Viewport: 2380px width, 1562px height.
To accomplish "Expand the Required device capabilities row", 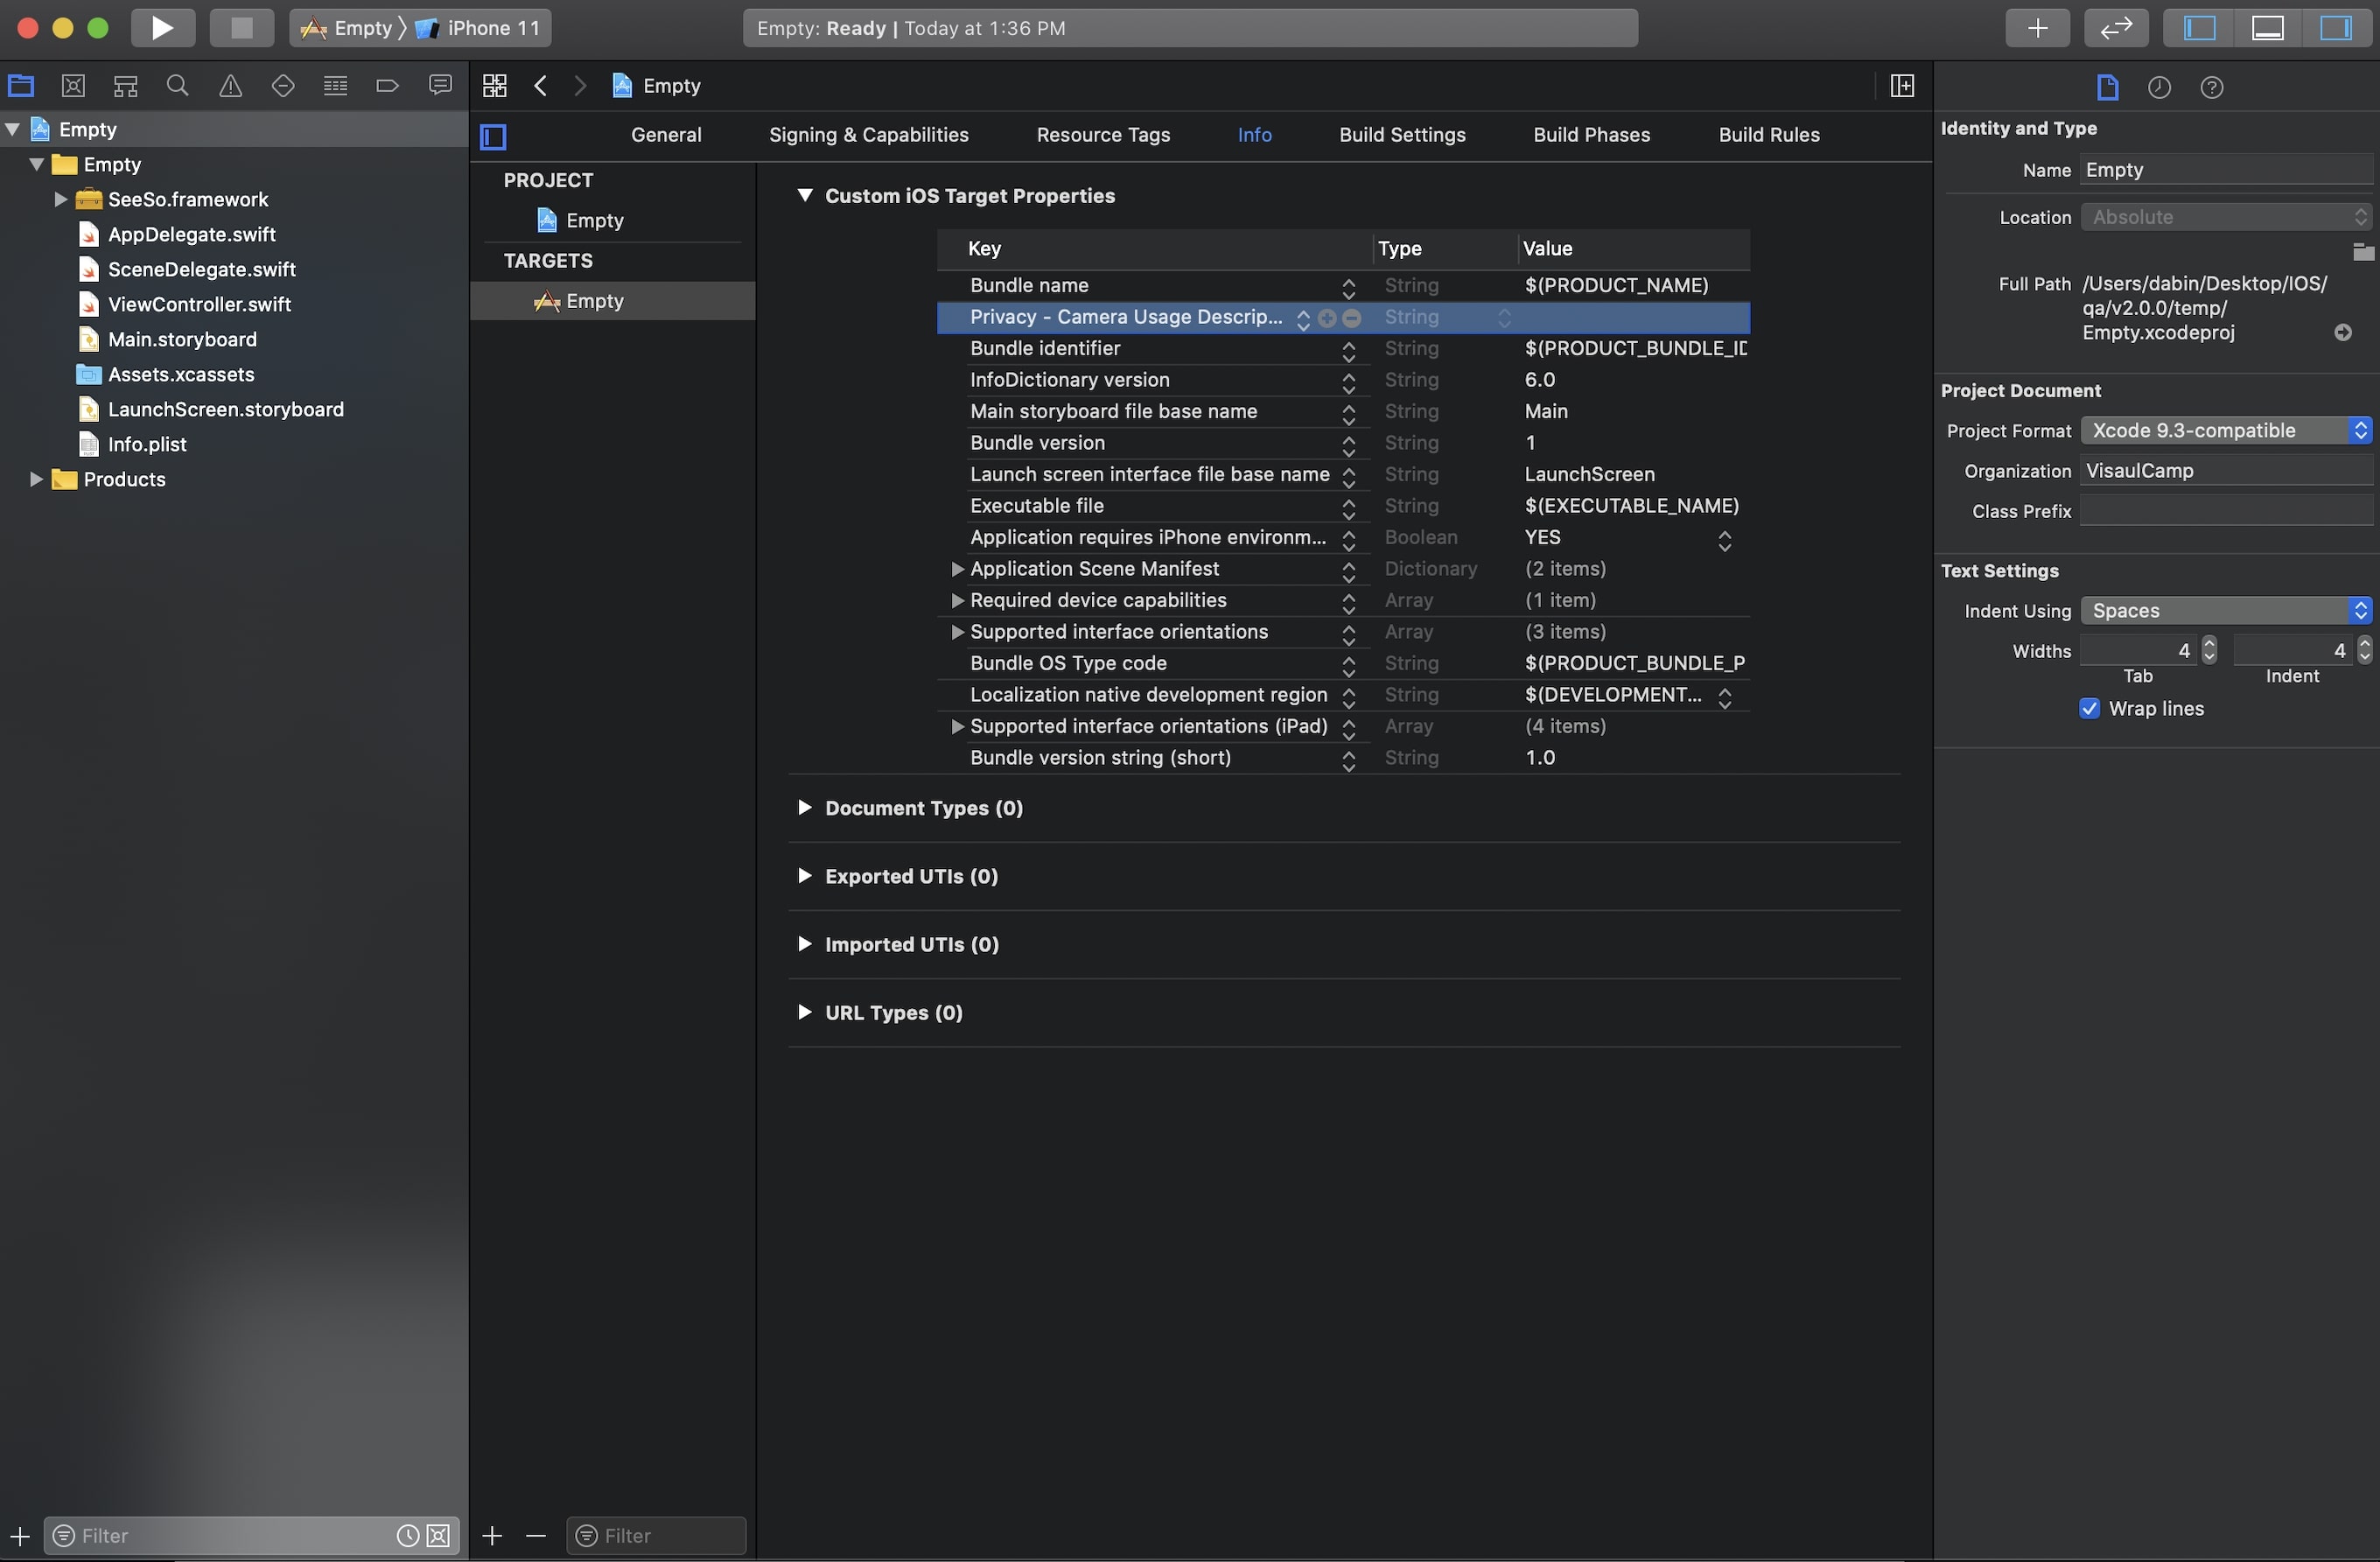I will pyautogui.click(x=957, y=601).
